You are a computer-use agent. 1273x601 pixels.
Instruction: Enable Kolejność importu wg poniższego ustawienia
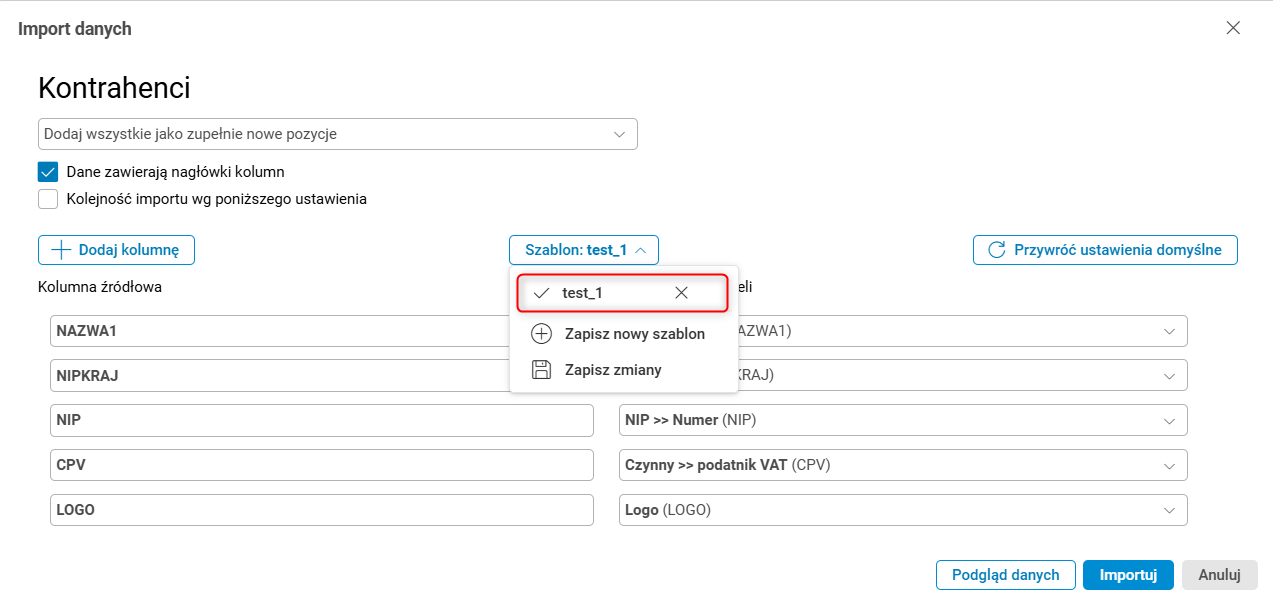point(48,199)
